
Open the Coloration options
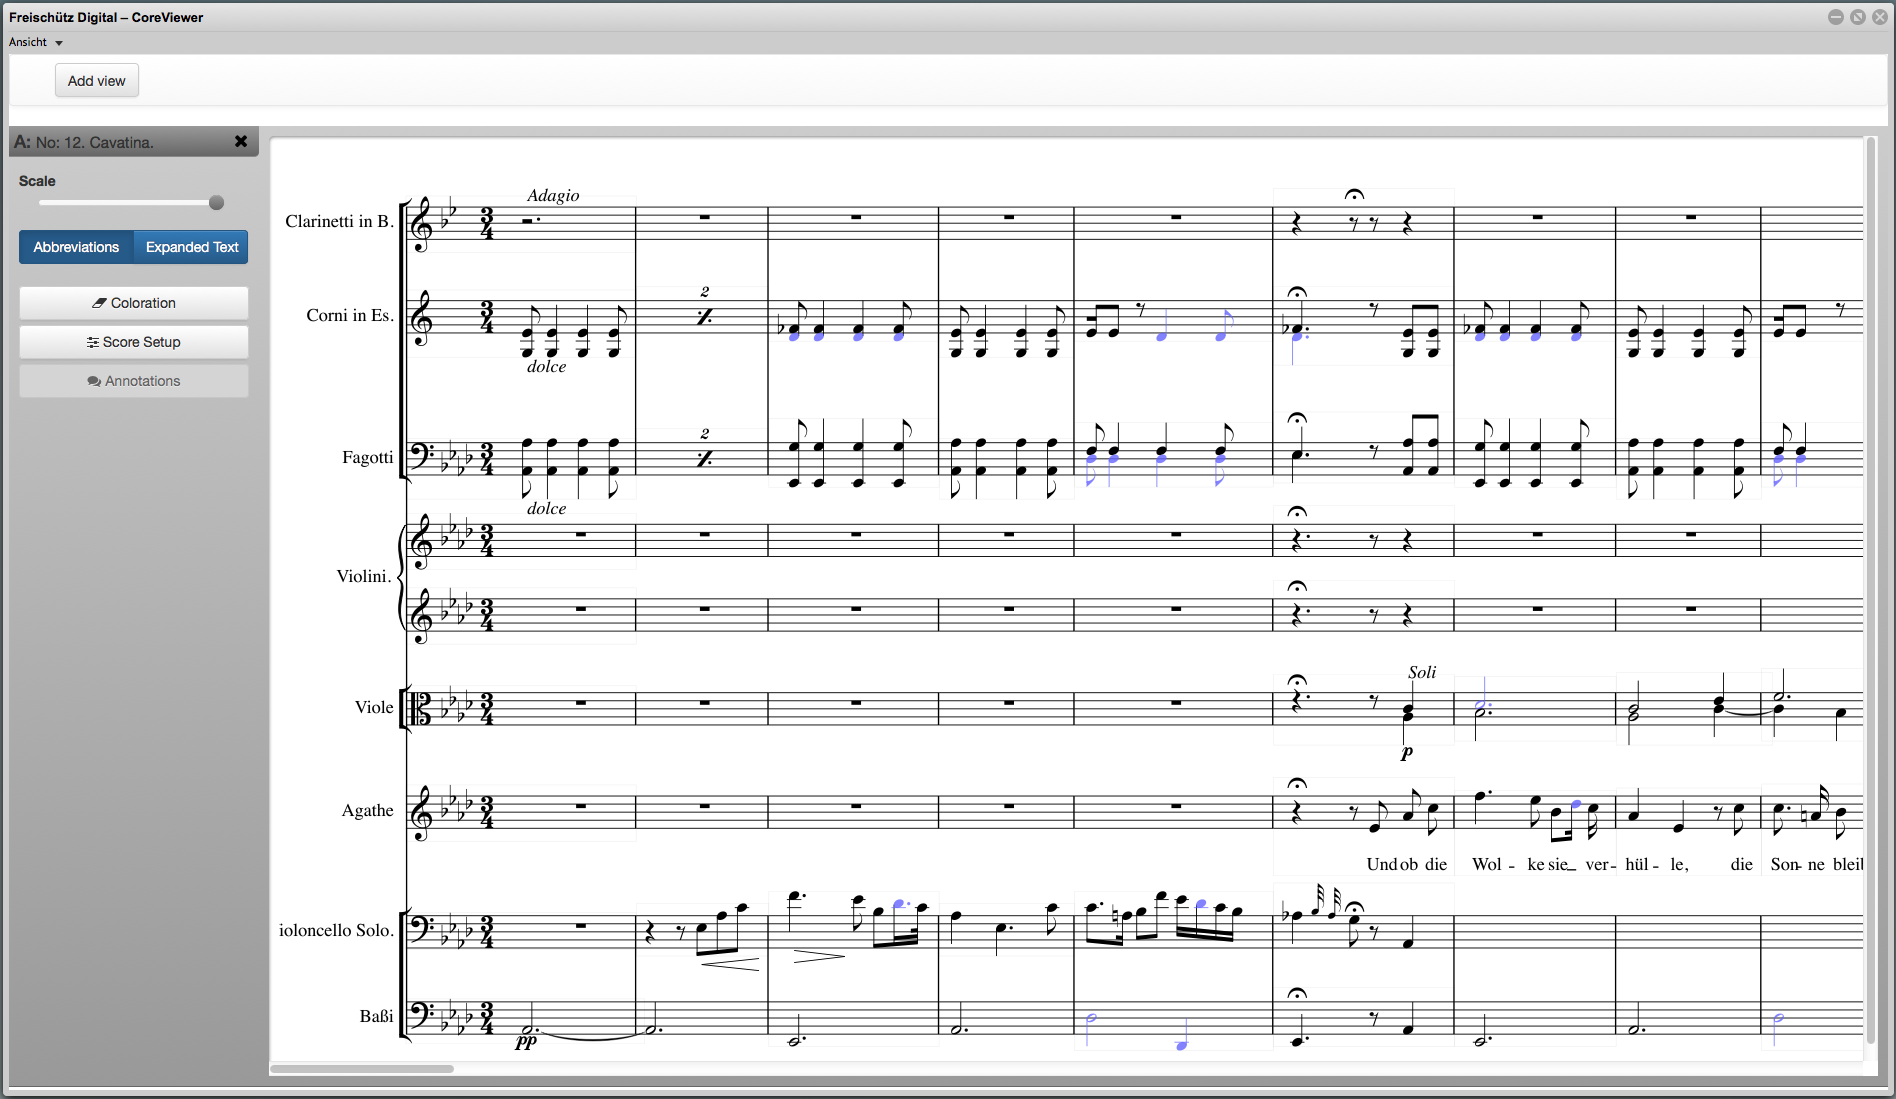pyautogui.click(x=134, y=303)
